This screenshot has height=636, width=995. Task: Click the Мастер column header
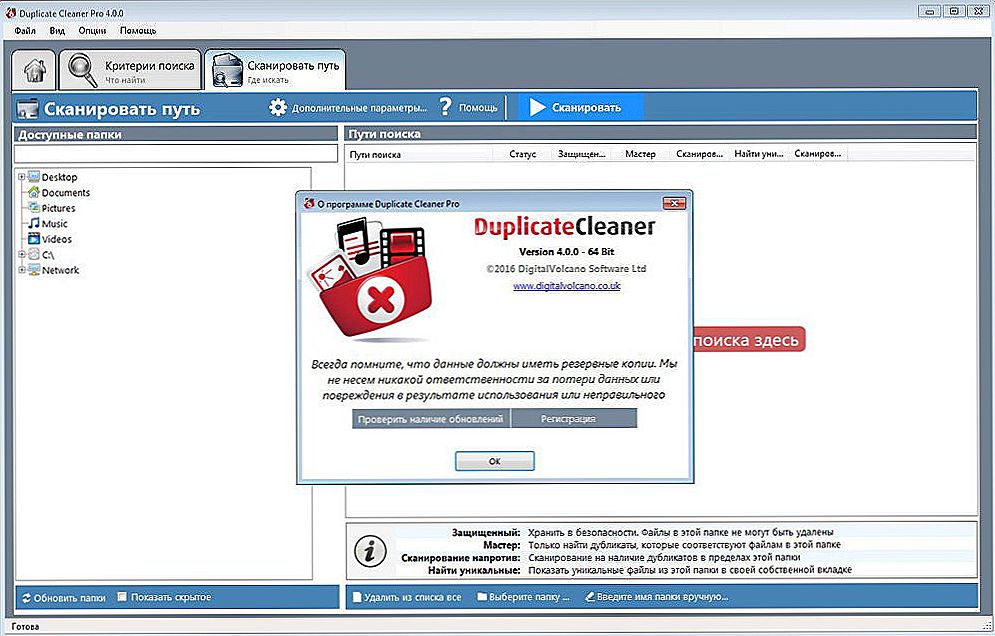coord(640,154)
